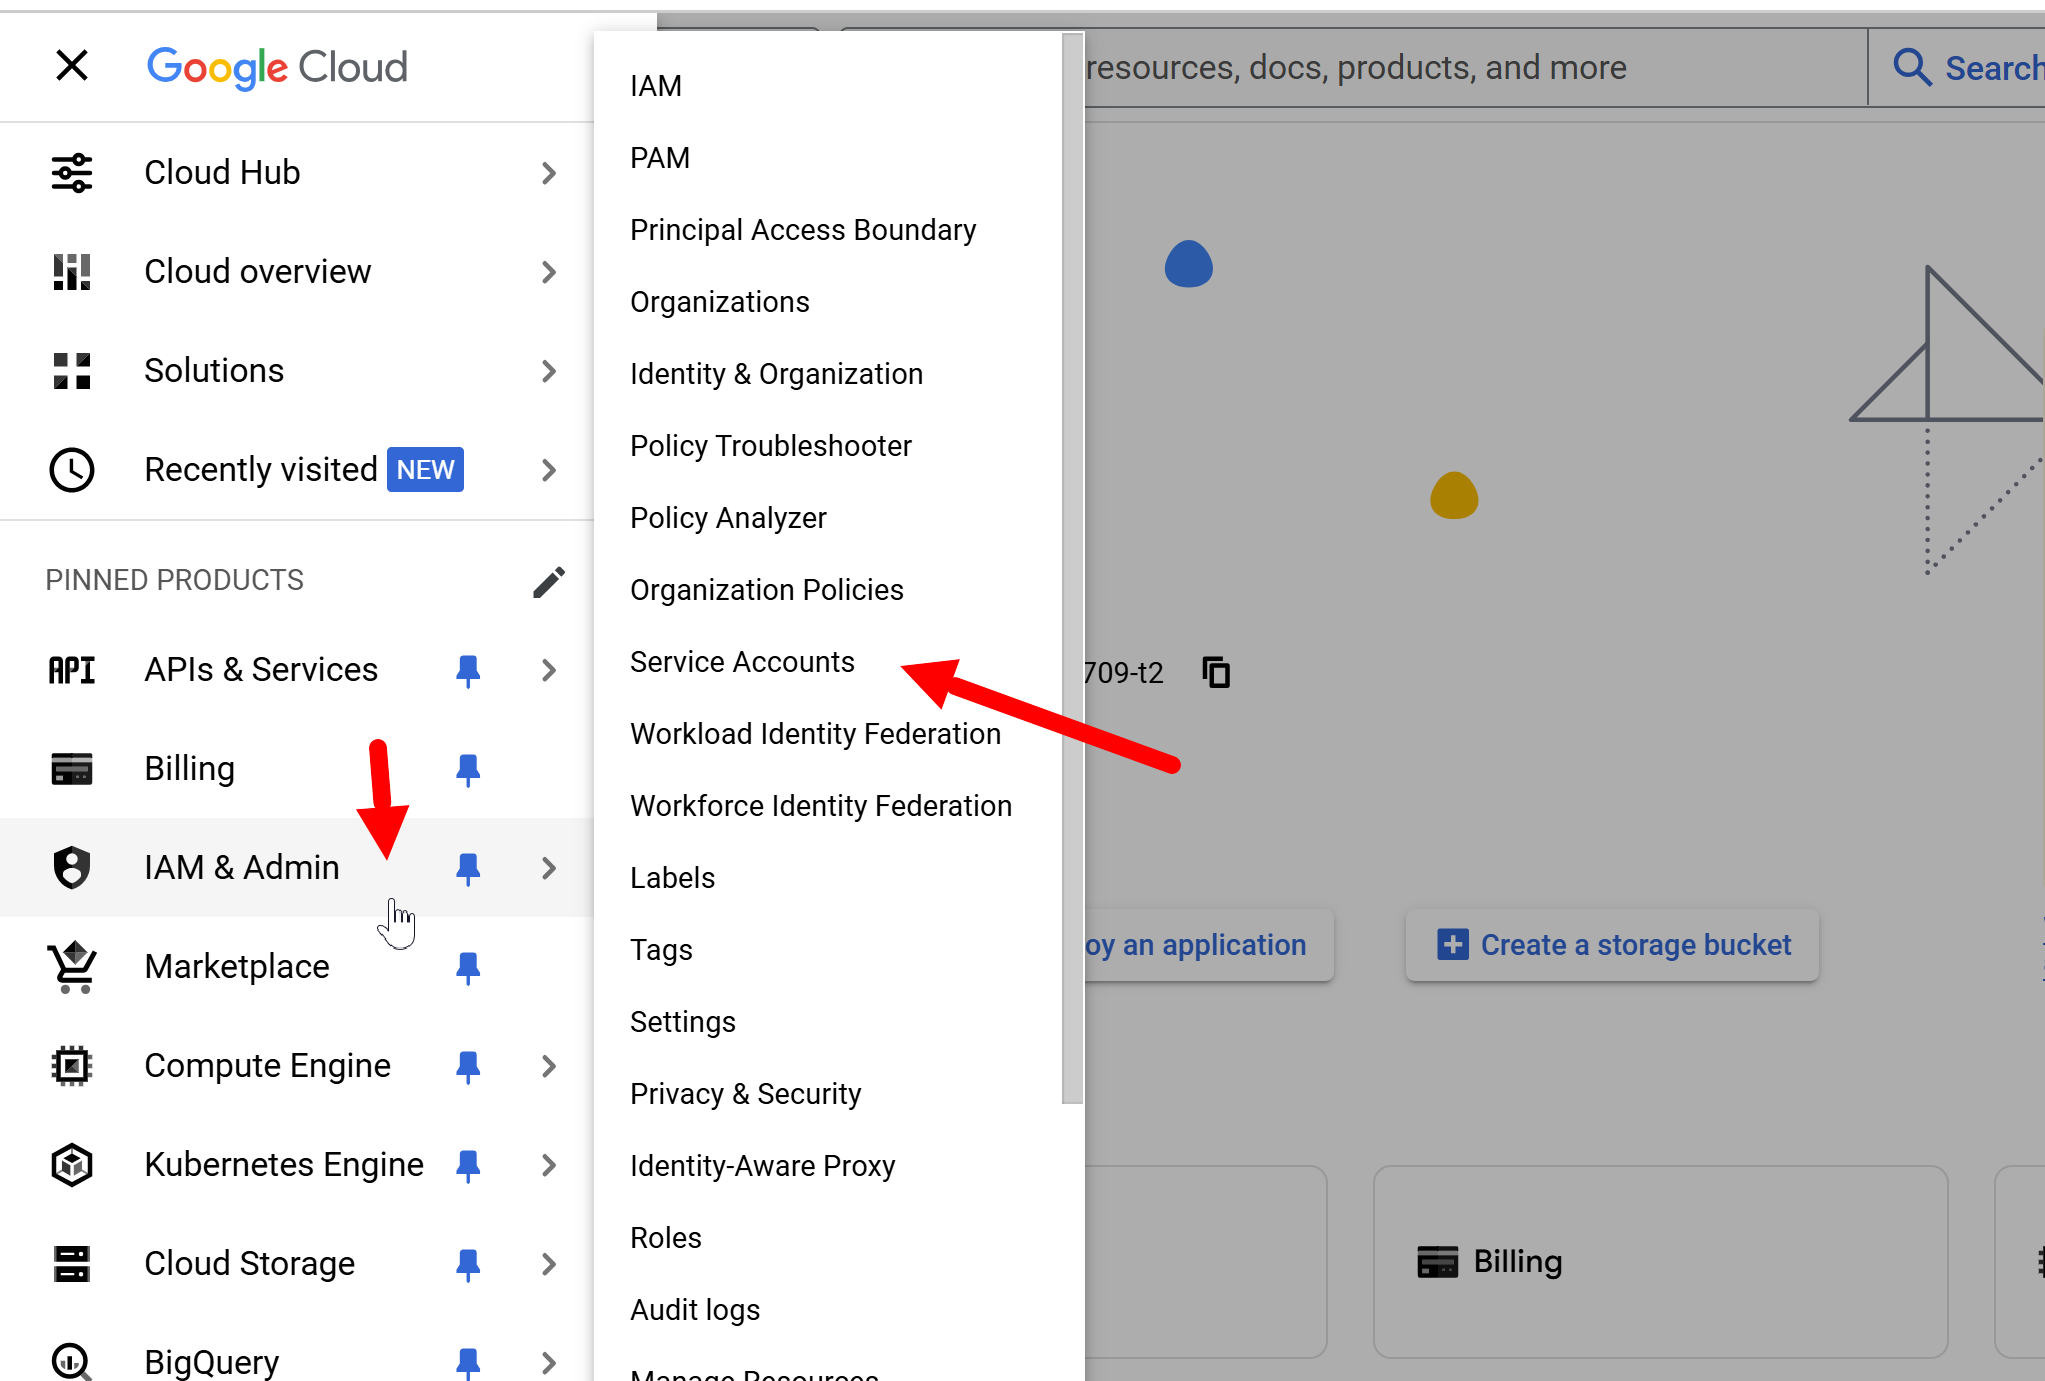2045x1381 pixels.
Task: Click the Solutions grid icon
Action: point(72,371)
